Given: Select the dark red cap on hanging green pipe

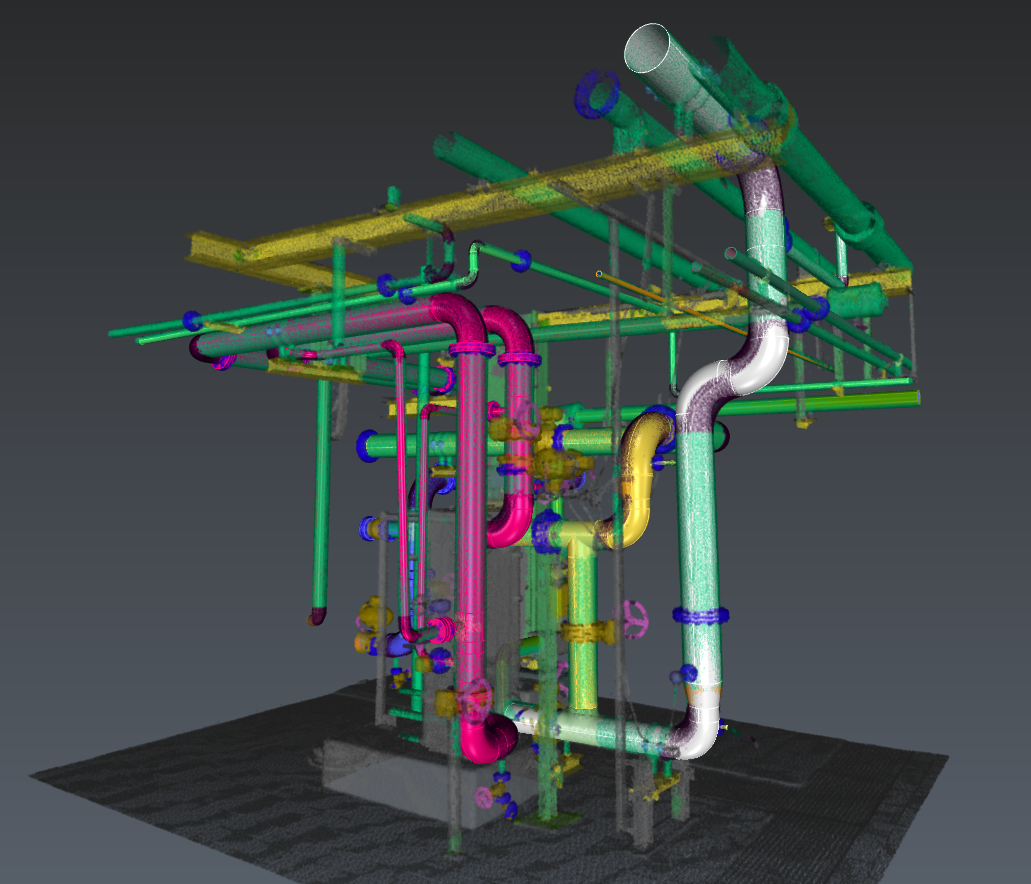Looking at the screenshot, I should [x=316, y=618].
